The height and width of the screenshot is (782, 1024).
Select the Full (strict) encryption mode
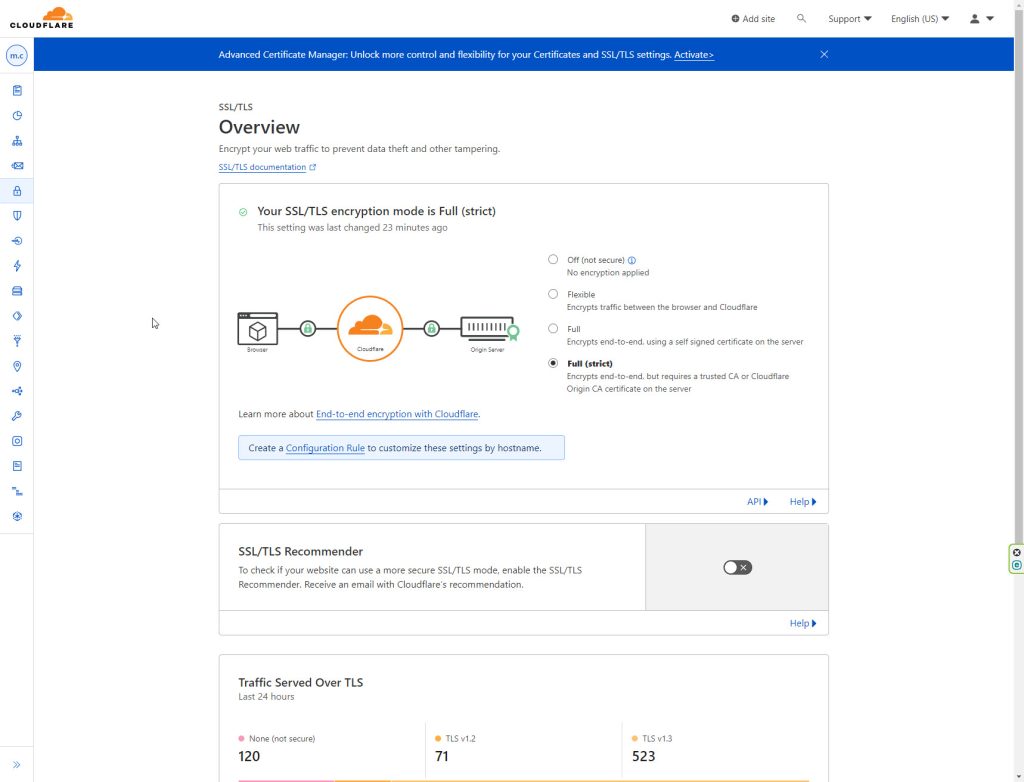click(x=553, y=363)
